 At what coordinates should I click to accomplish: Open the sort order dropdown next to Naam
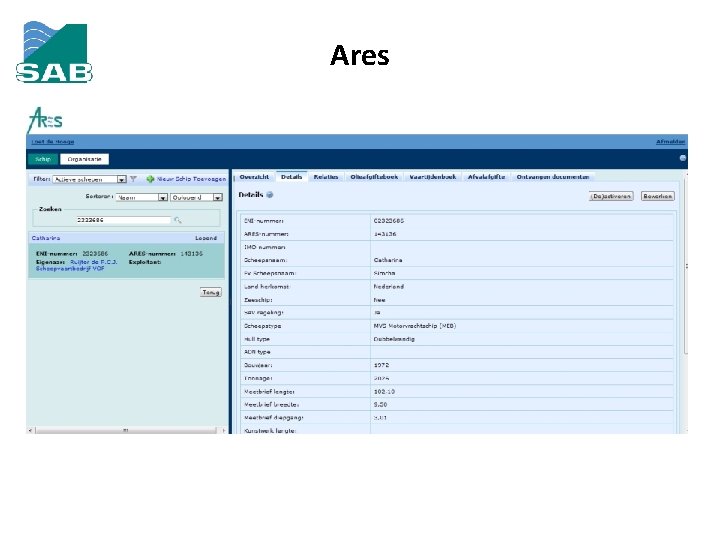197,197
